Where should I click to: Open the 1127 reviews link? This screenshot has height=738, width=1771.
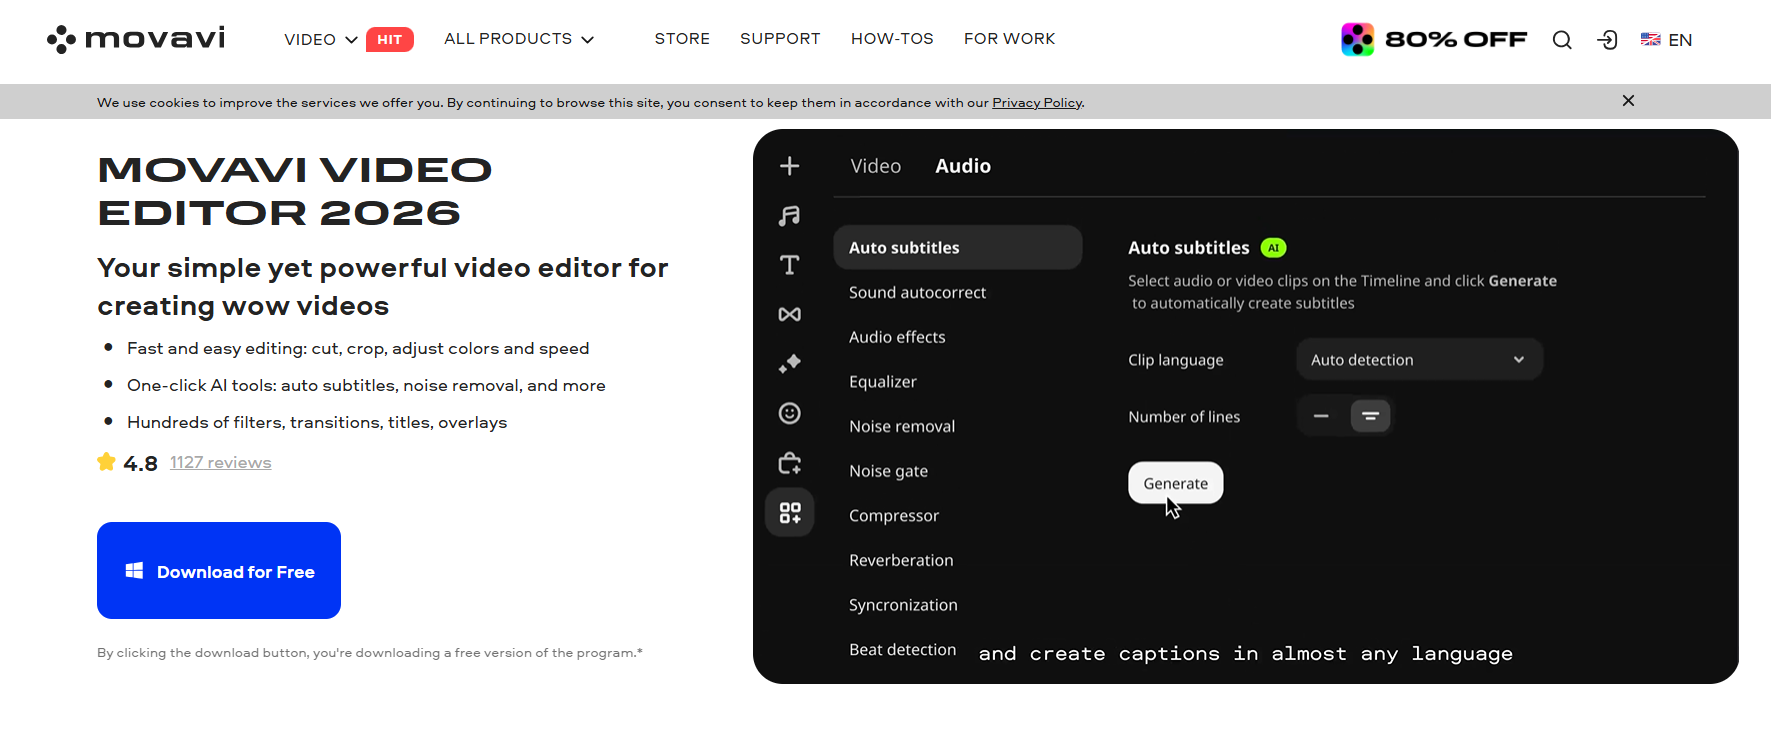tap(220, 463)
